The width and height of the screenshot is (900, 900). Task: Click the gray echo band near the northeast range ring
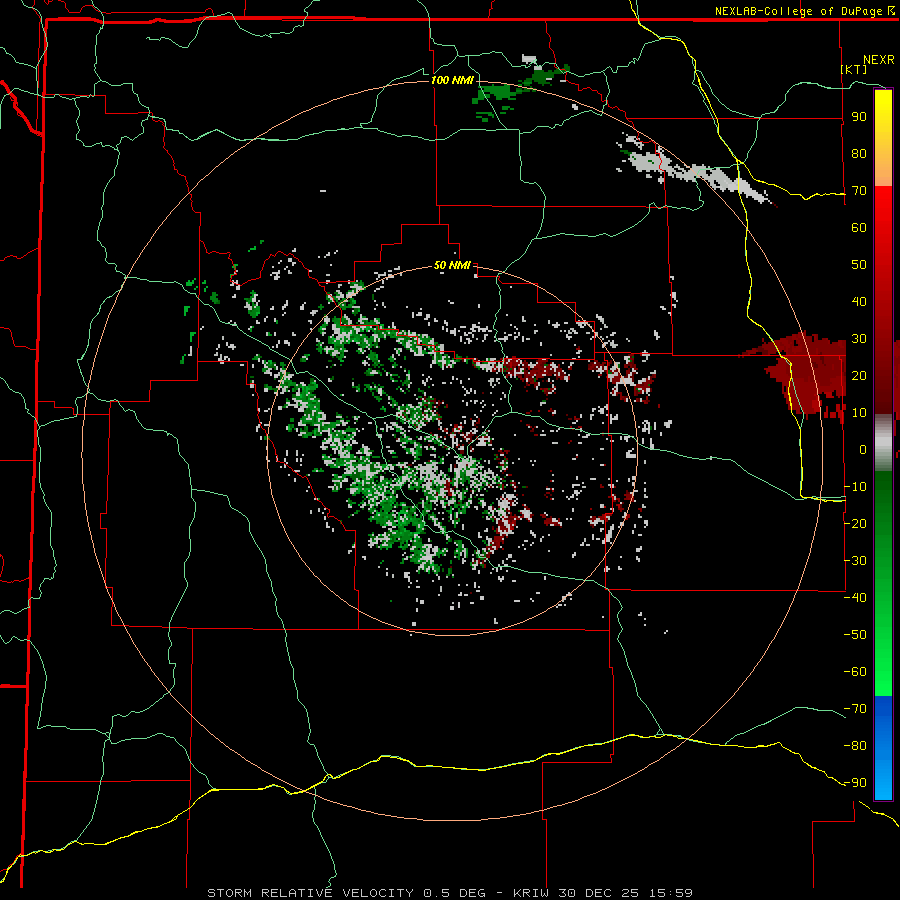pyautogui.click(x=697, y=172)
